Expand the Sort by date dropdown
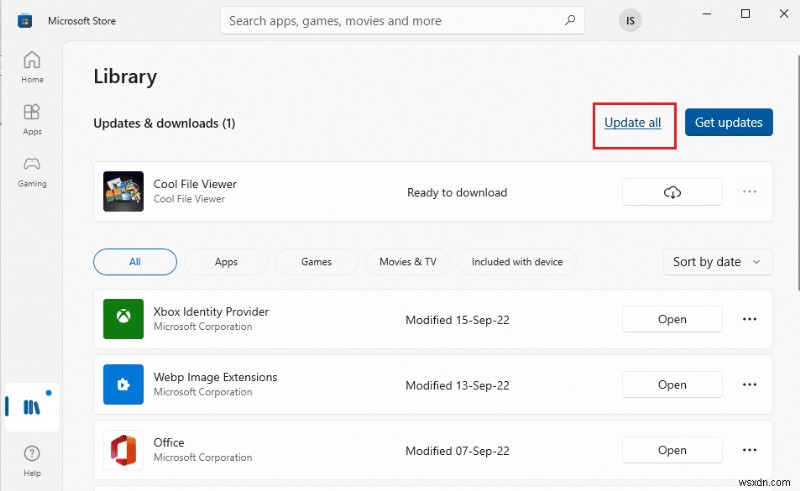 pos(717,262)
